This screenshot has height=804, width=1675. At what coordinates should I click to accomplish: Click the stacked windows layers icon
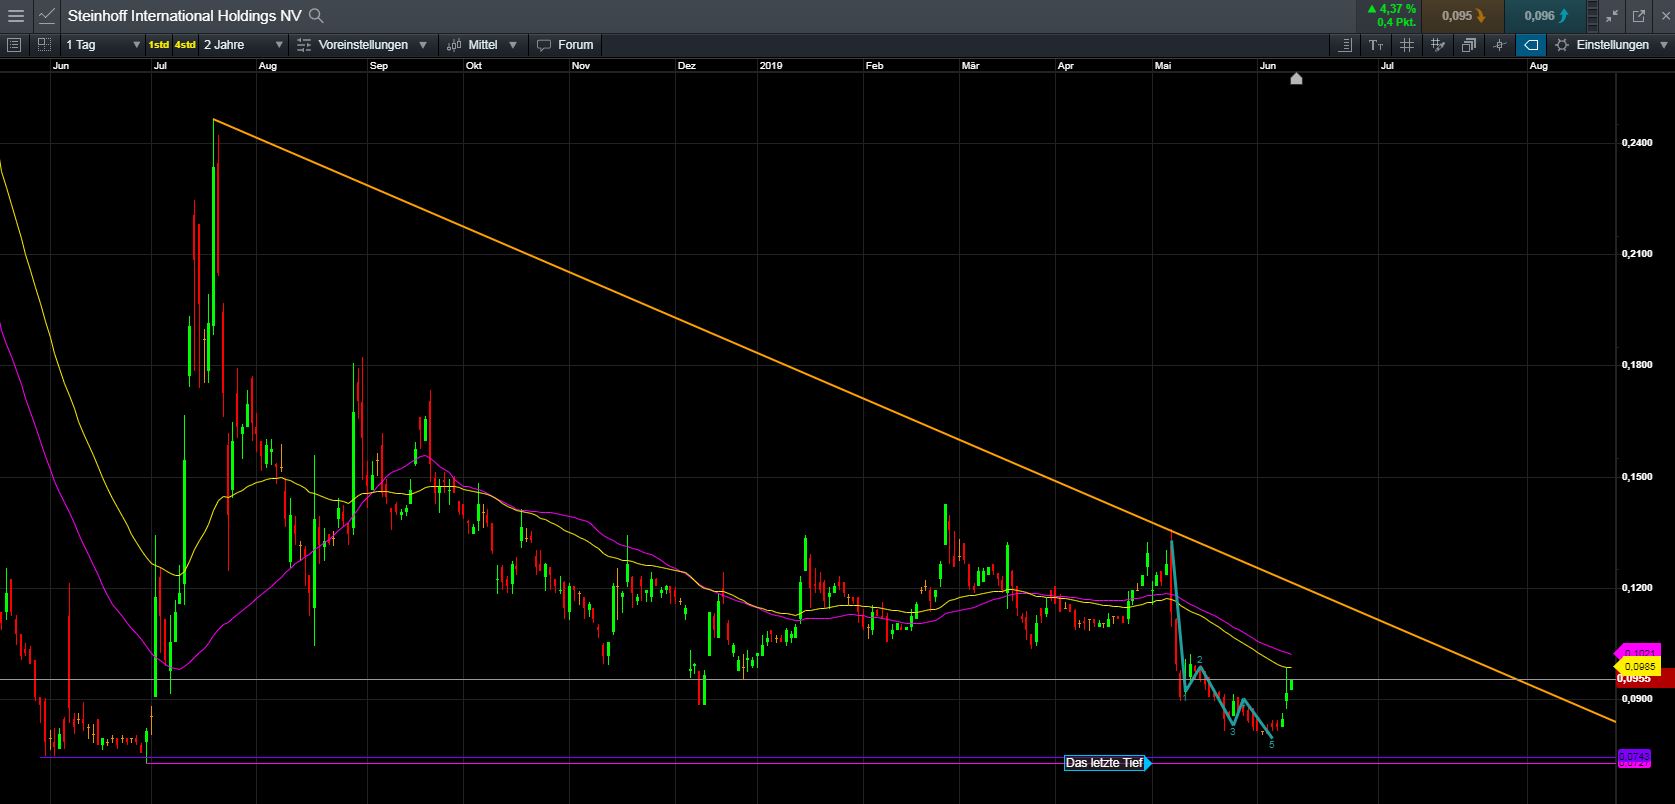[1468, 45]
